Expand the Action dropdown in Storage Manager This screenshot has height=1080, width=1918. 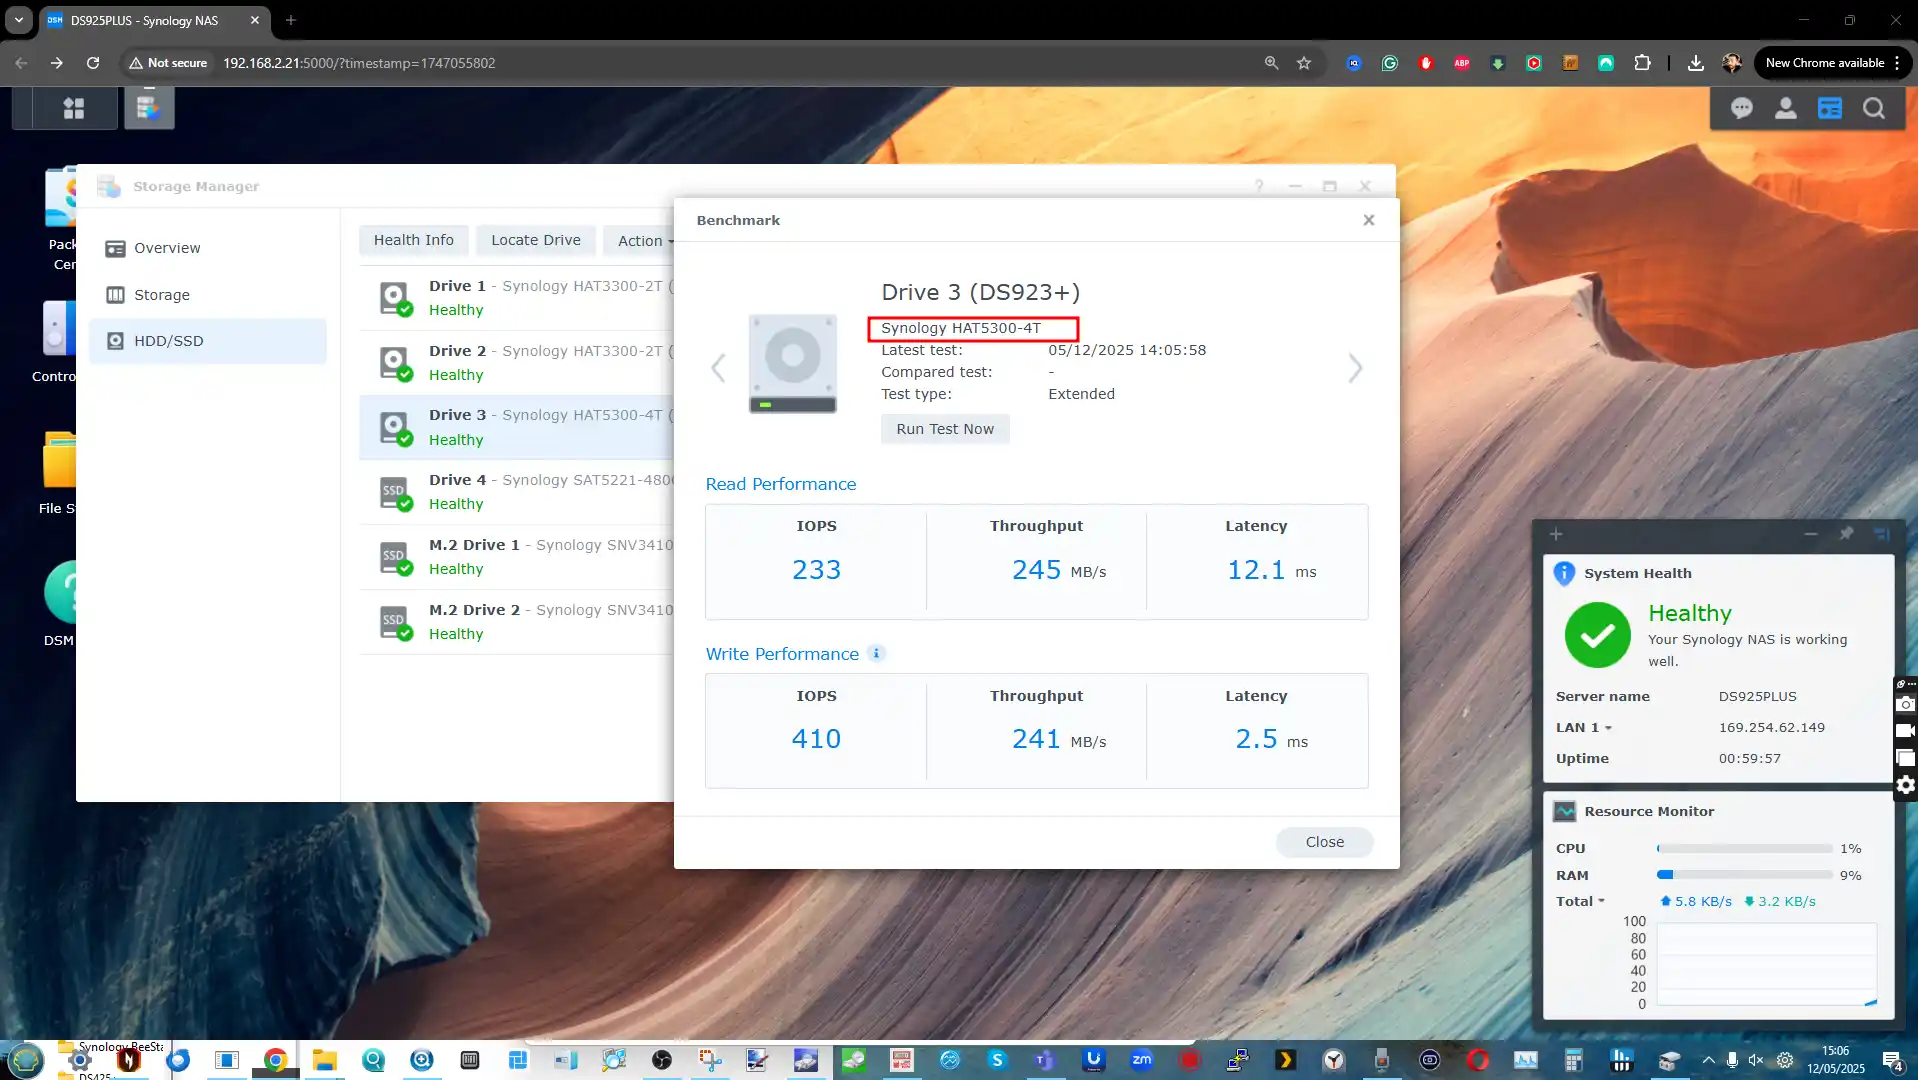645,241
